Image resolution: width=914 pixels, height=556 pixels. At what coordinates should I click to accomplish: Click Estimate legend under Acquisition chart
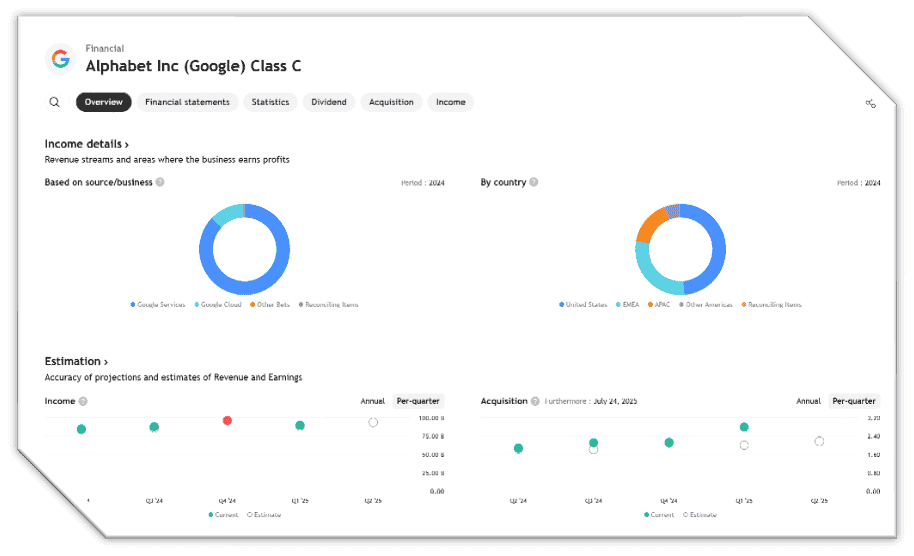coord(701,515)
